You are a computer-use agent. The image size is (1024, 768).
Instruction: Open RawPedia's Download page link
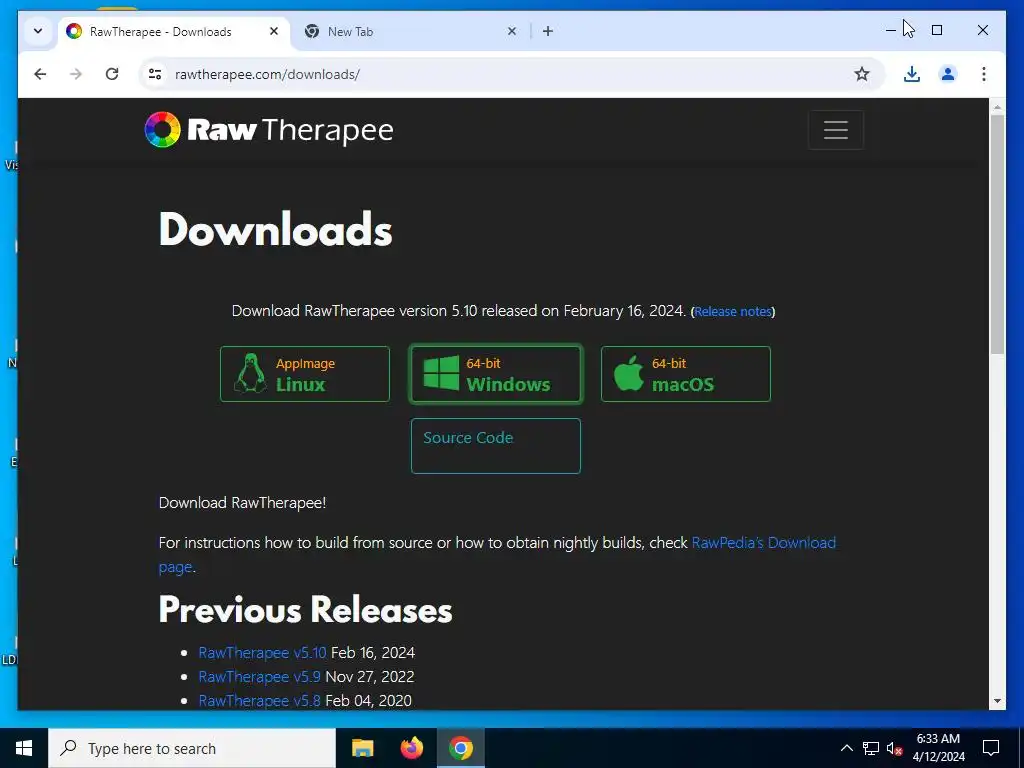click(497, 554)
